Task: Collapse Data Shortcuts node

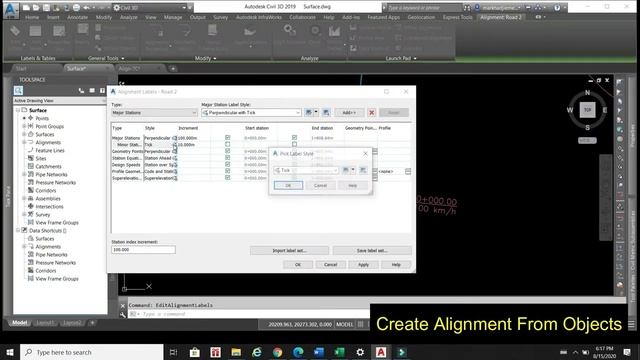Action: (x=18, y=231)
